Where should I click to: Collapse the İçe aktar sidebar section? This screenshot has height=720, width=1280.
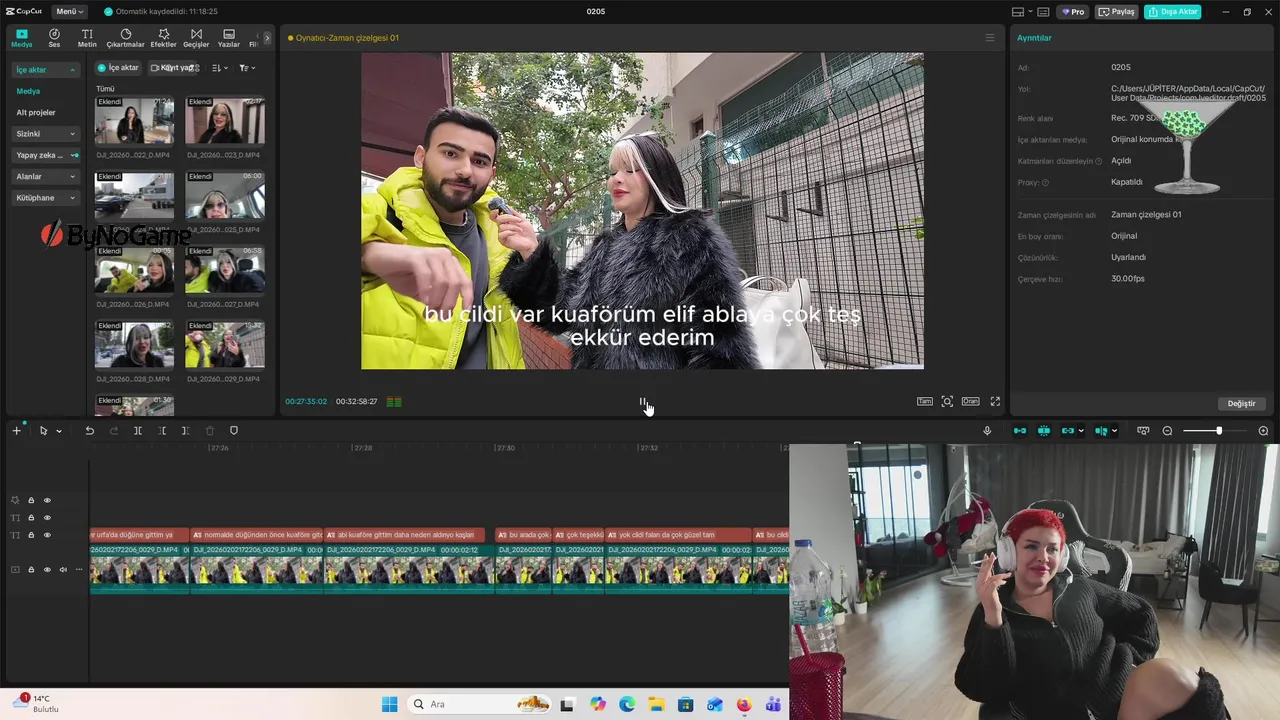point(46,70)
